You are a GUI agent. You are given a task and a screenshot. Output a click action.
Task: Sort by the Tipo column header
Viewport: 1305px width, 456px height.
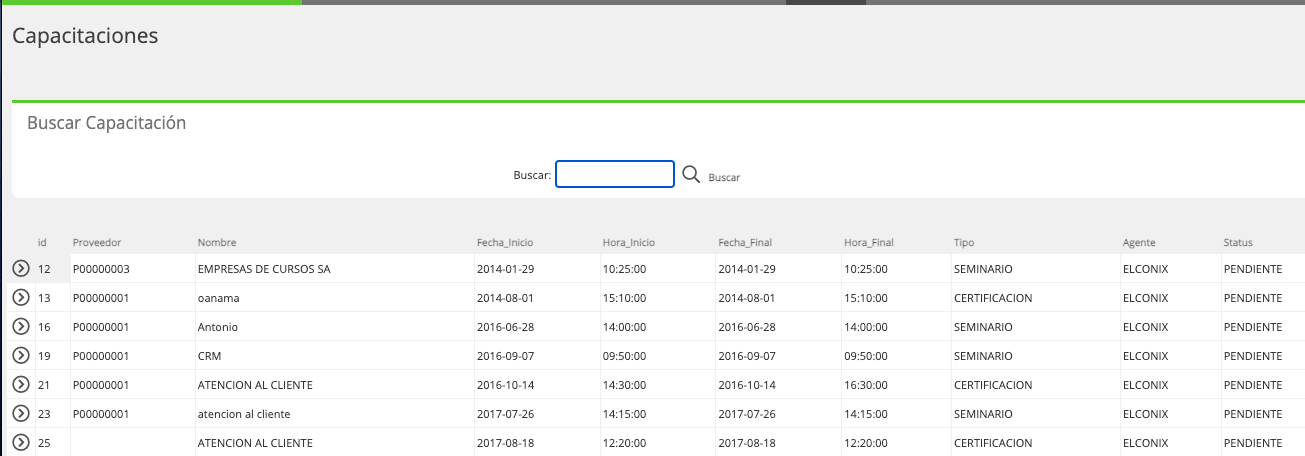point(964,243)
